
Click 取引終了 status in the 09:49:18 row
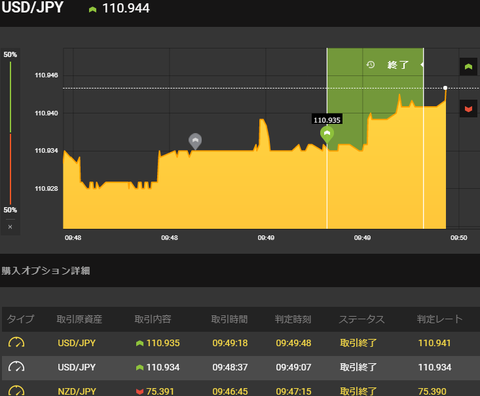[x=358, y=343]
